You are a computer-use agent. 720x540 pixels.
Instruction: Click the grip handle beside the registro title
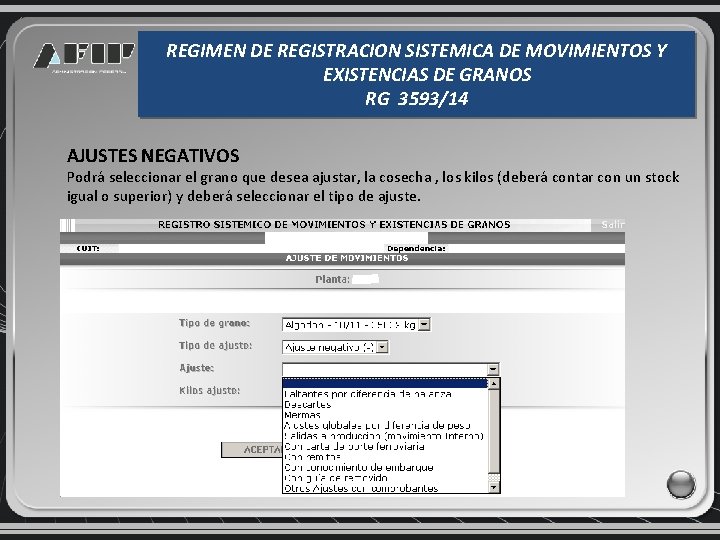click(68, 225)
